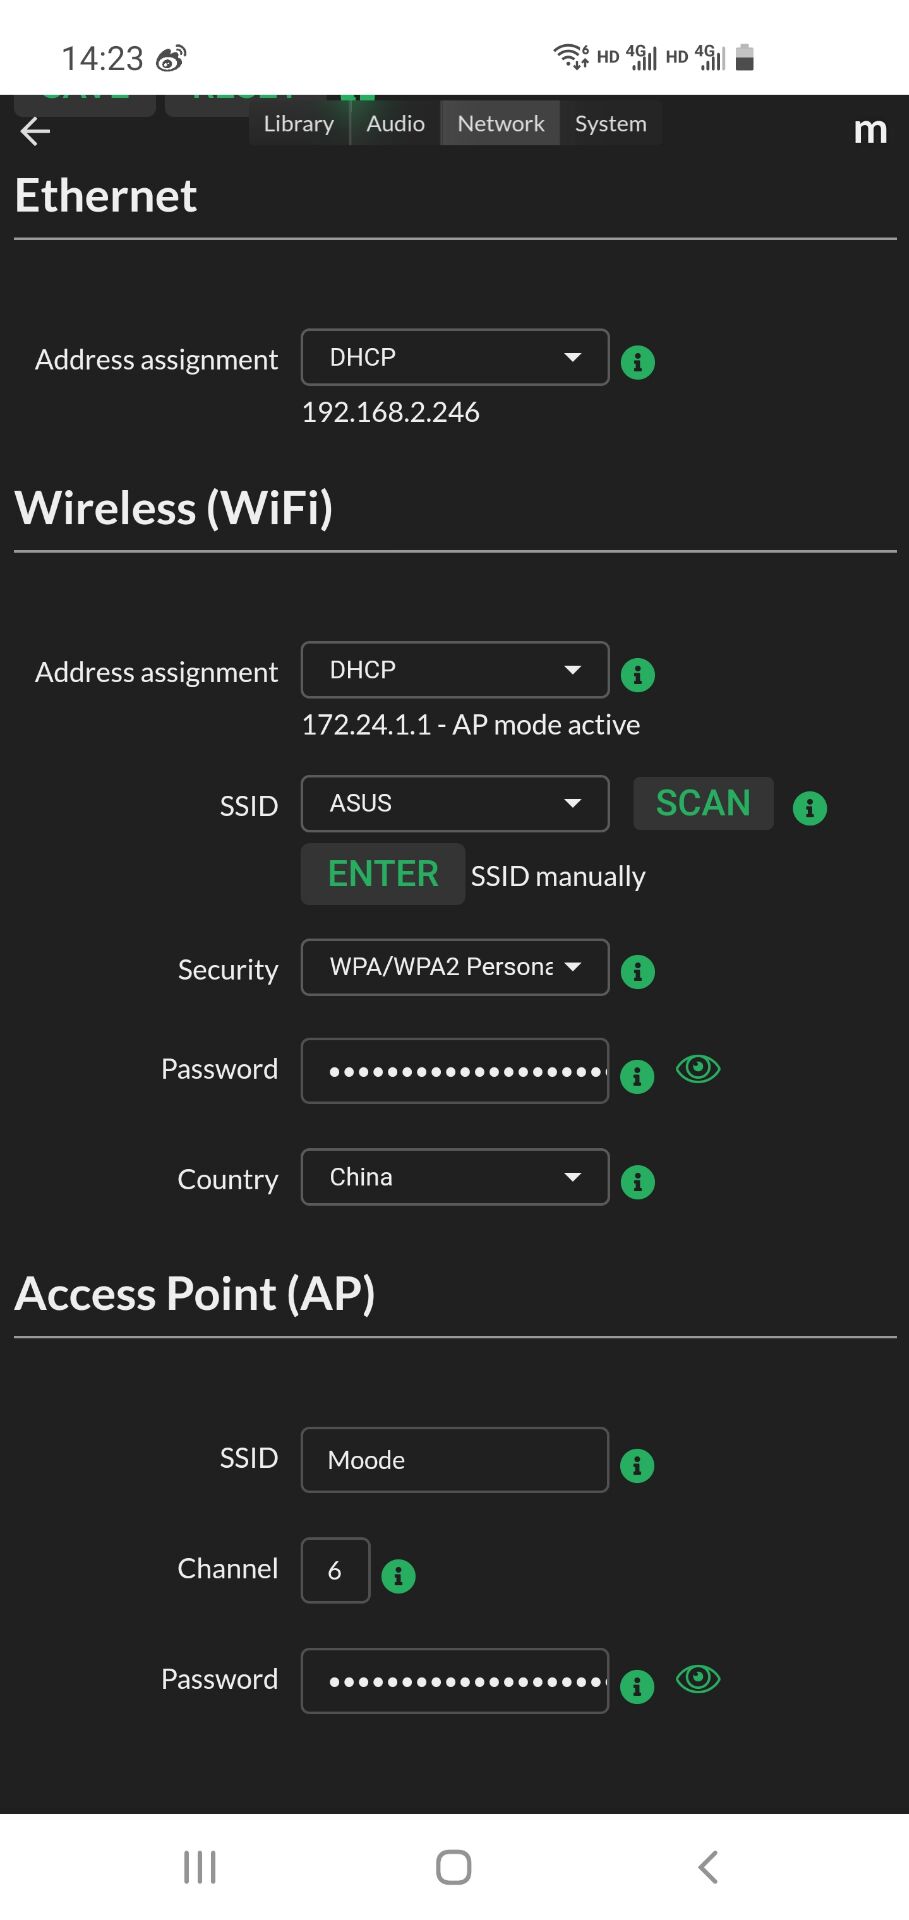Open info icon beside SCAN button

pyautogui.click(x=810, y=808)
